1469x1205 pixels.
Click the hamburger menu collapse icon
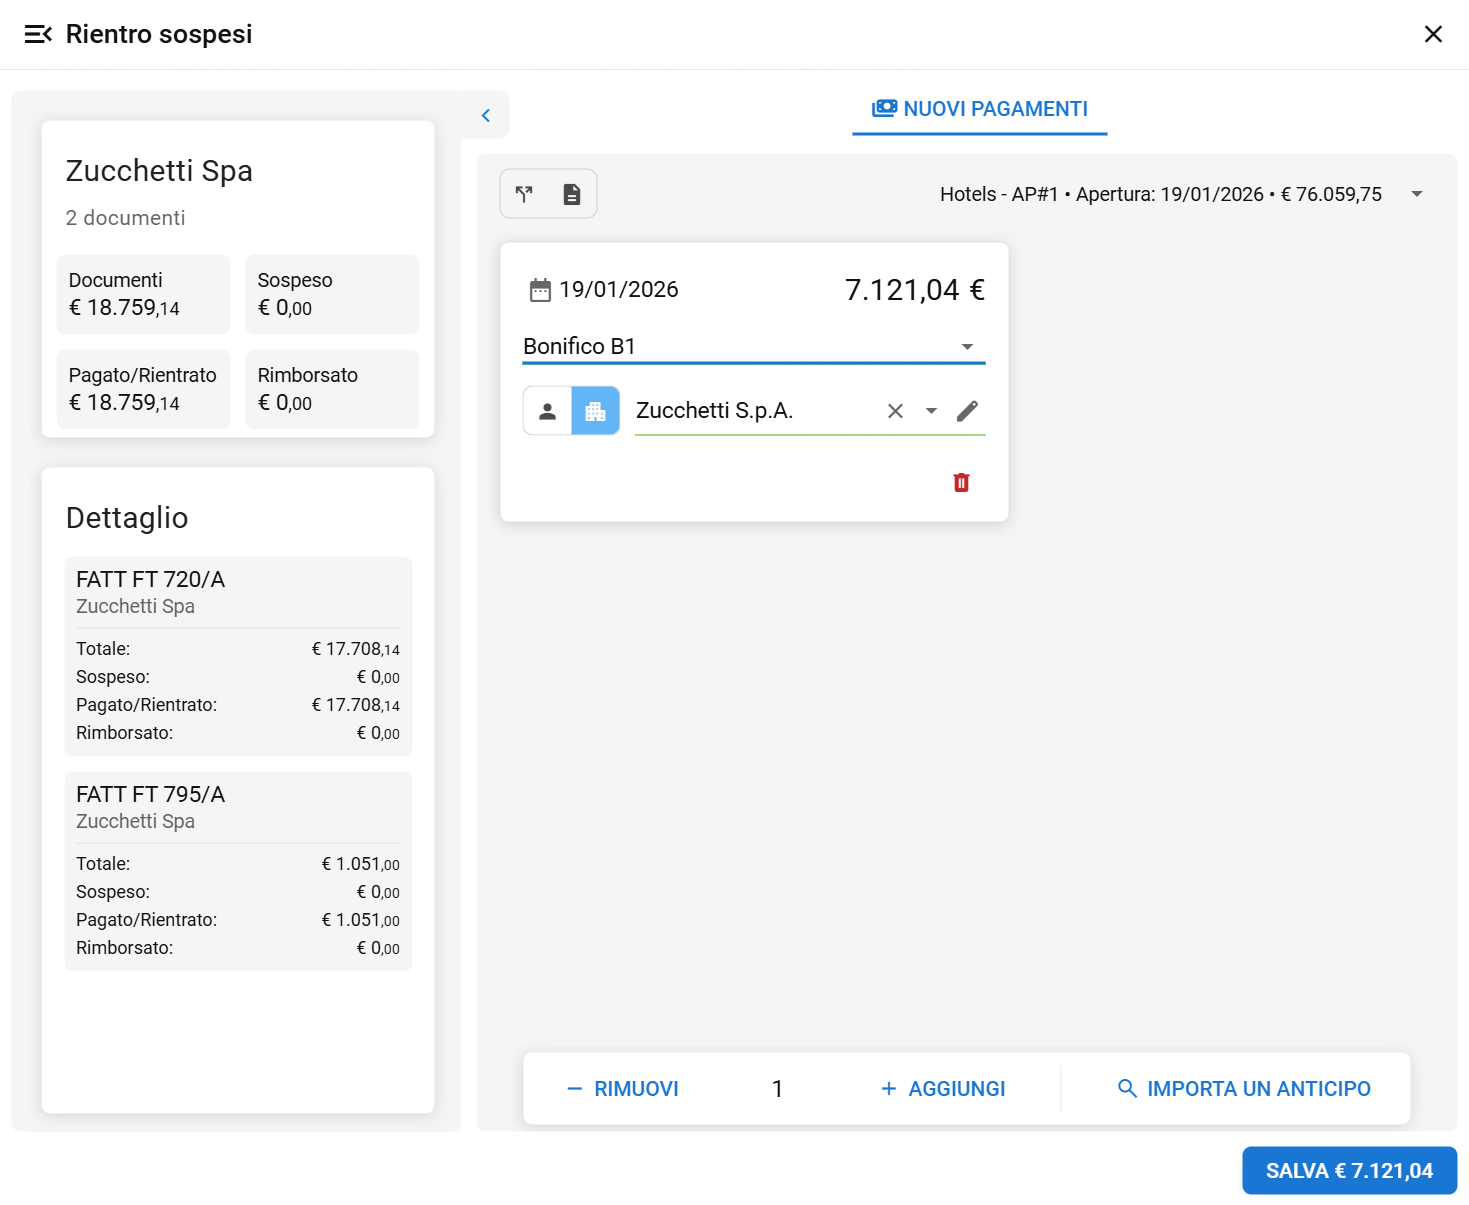[x=38, y=34]
